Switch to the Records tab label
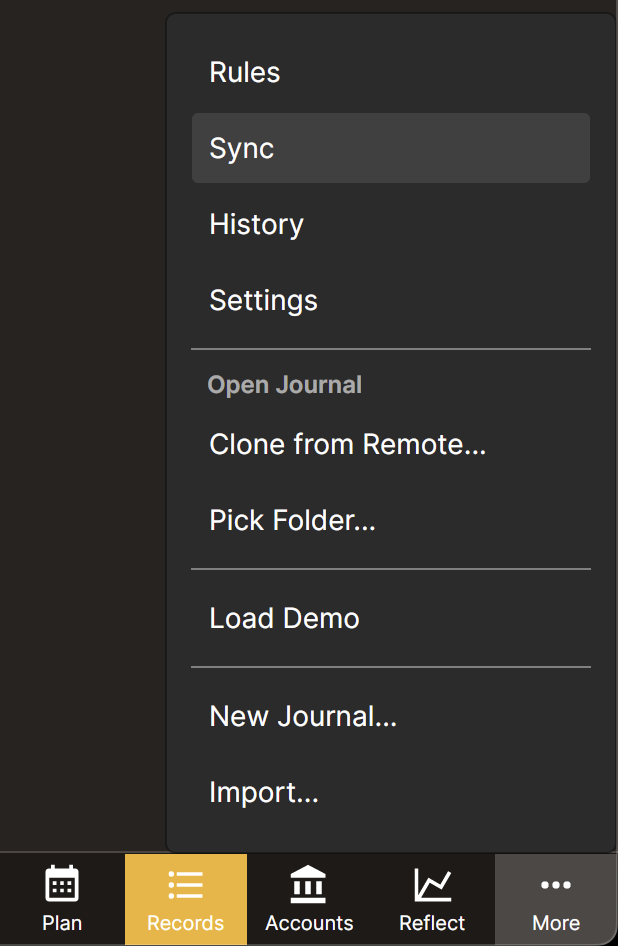The height and width of the screenshot is (946, 618). pos(185,923)
